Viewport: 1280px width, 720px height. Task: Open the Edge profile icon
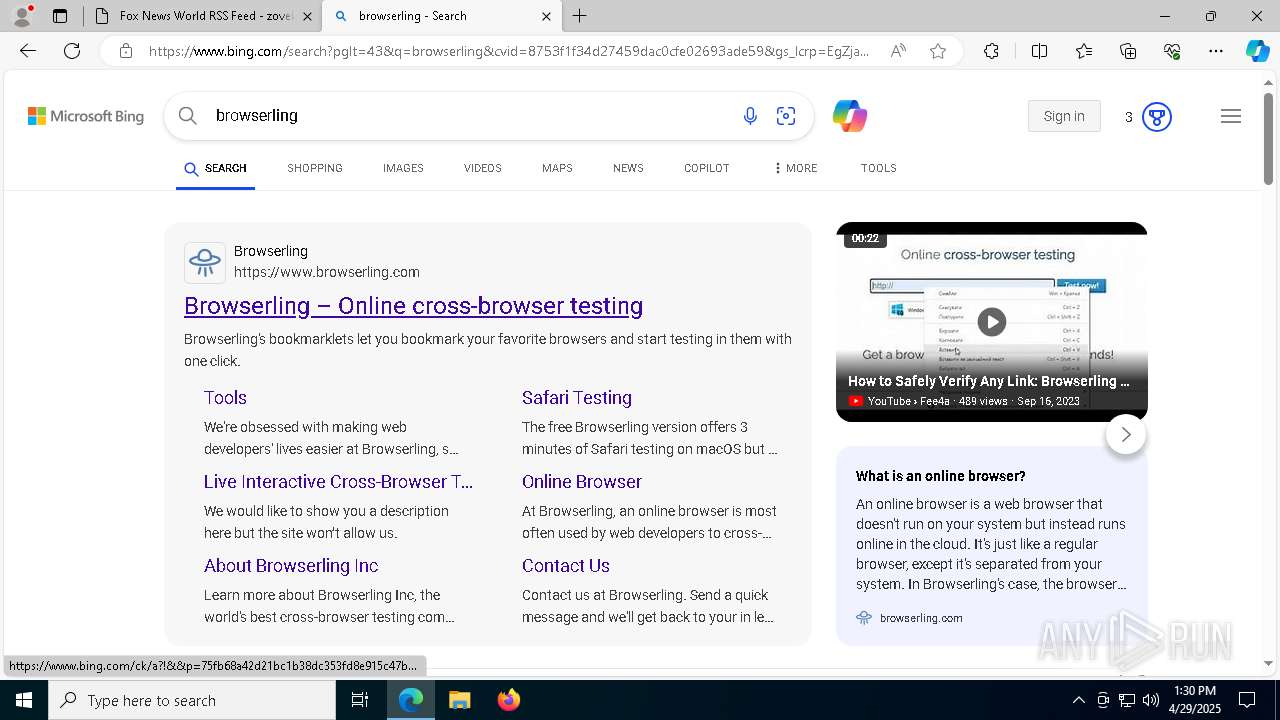[x=22, y=16]
